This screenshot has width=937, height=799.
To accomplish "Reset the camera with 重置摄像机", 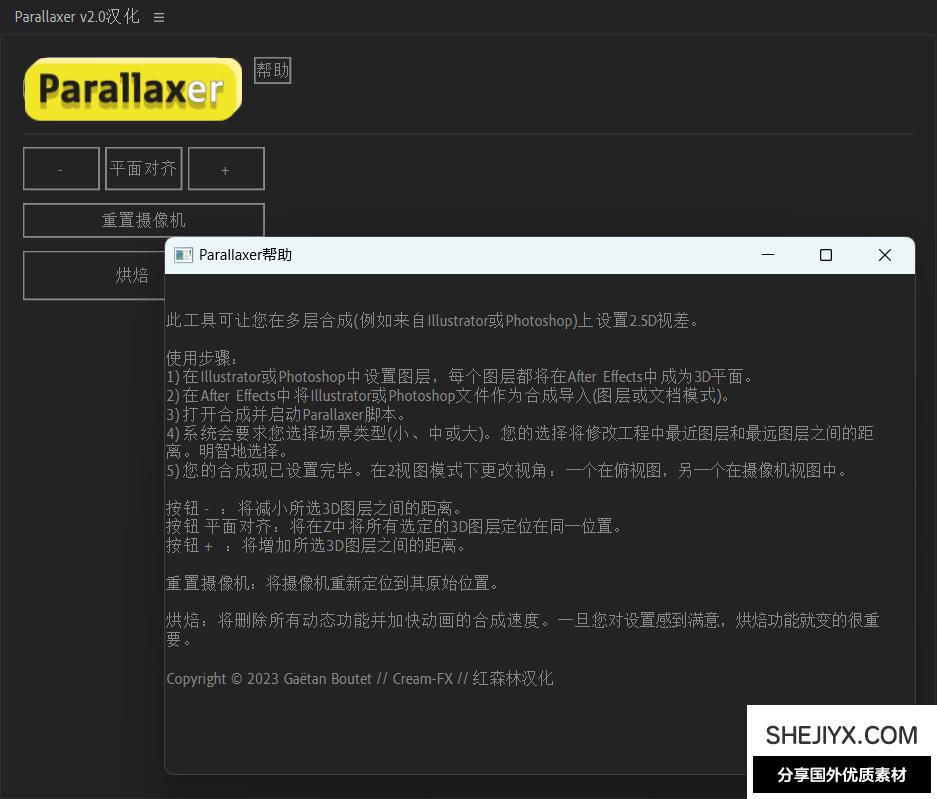I will [143, 220].
